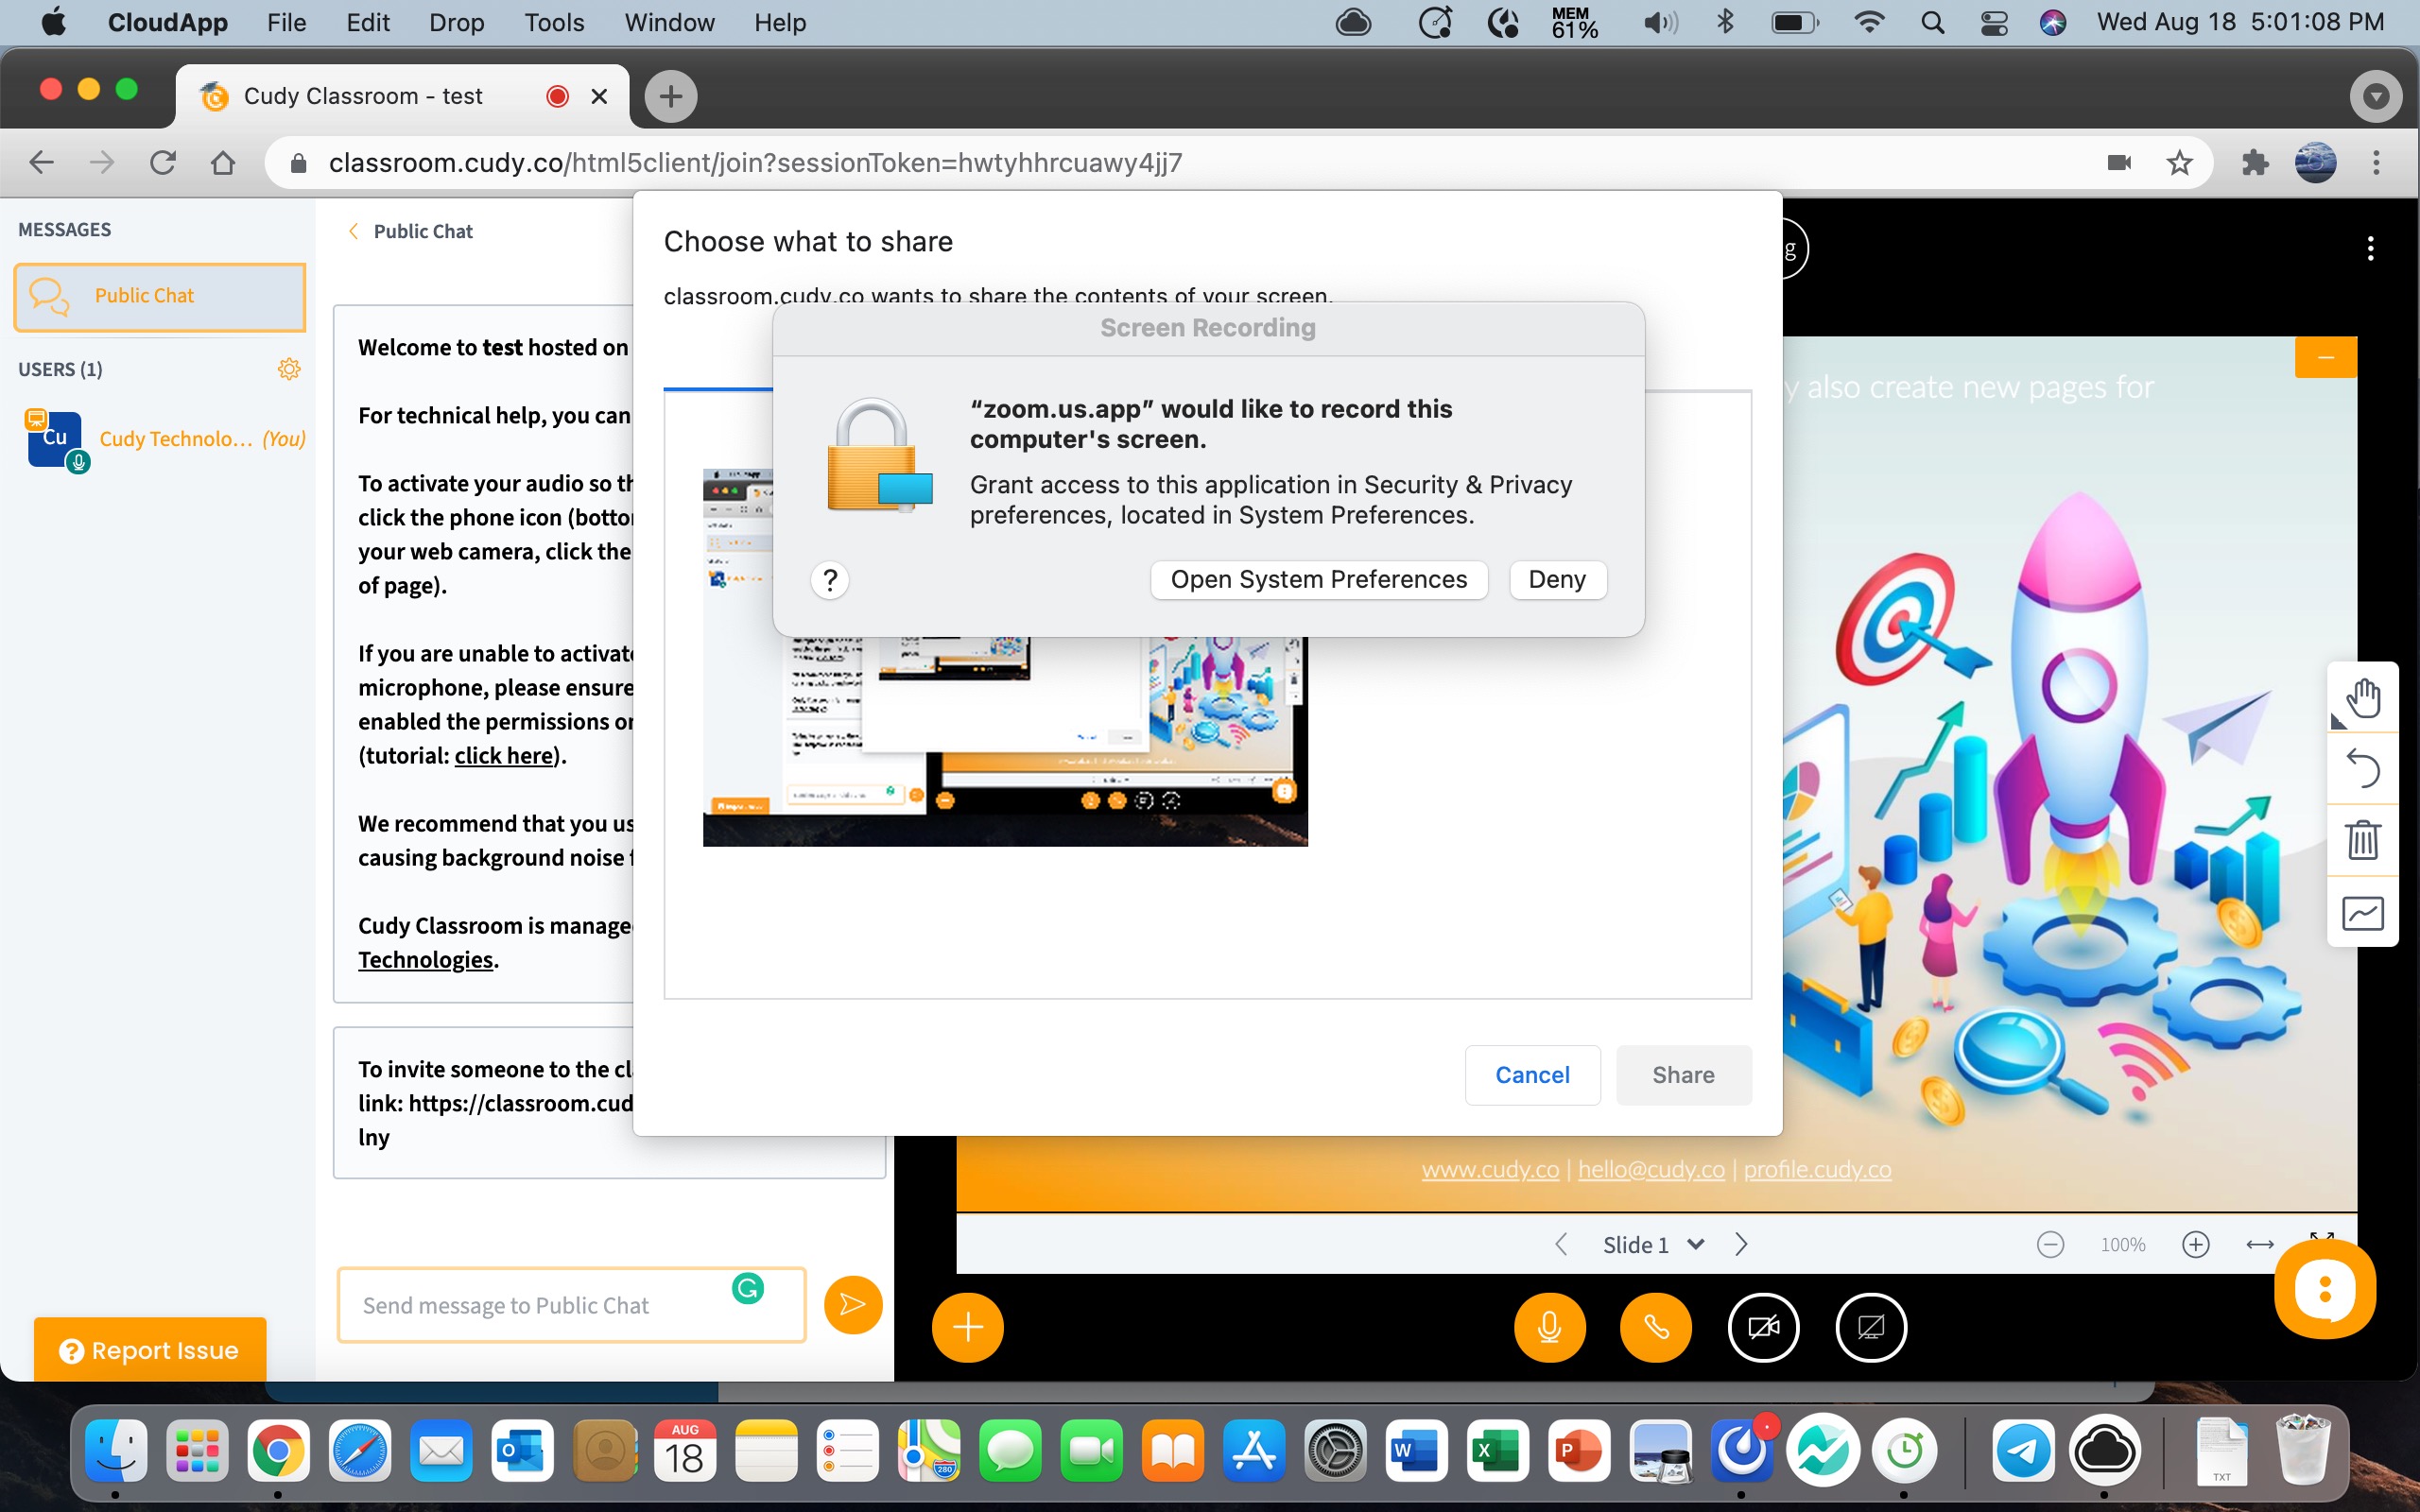Viewport: 2420px width, 1512px height.
Task: Expand the Slide 1 dropdown
Action: (x=1653, y=1244)
